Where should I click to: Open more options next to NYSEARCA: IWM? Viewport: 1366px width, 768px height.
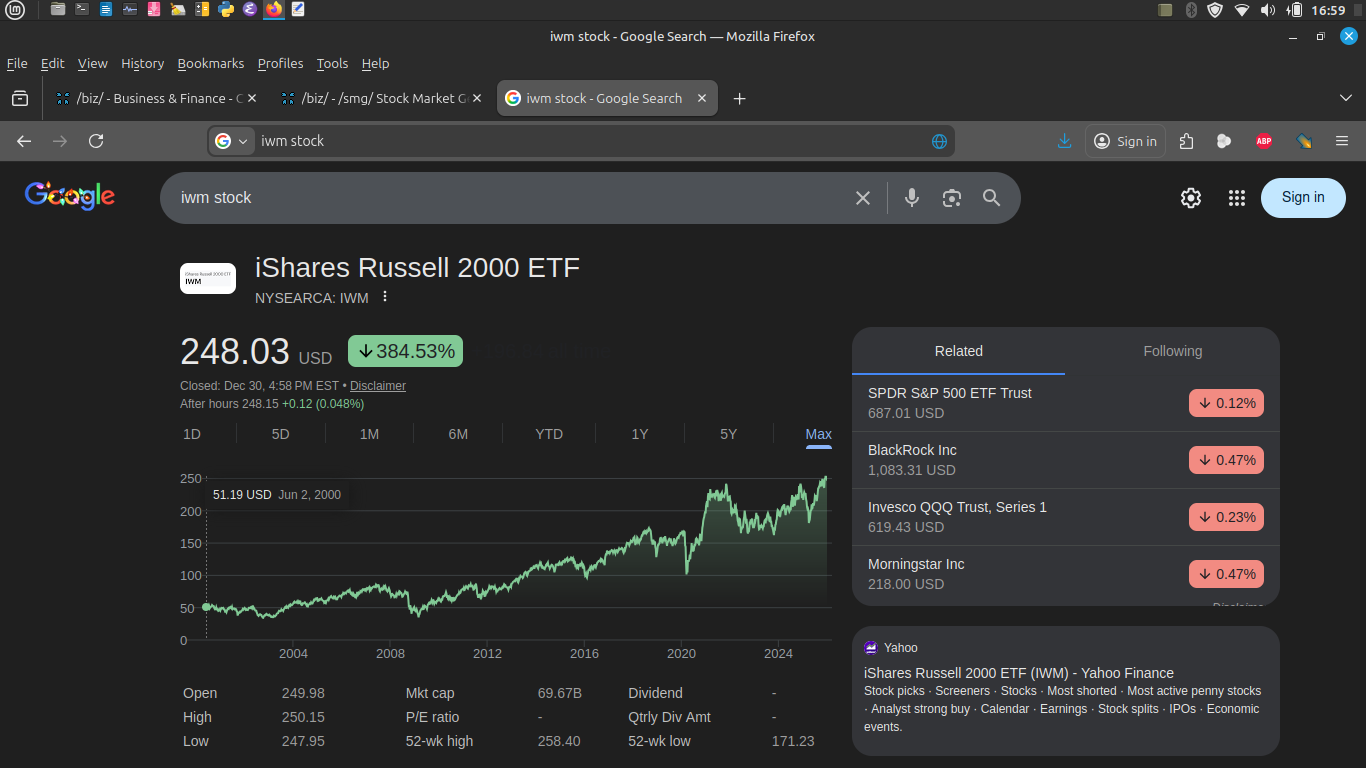(385, 297)
